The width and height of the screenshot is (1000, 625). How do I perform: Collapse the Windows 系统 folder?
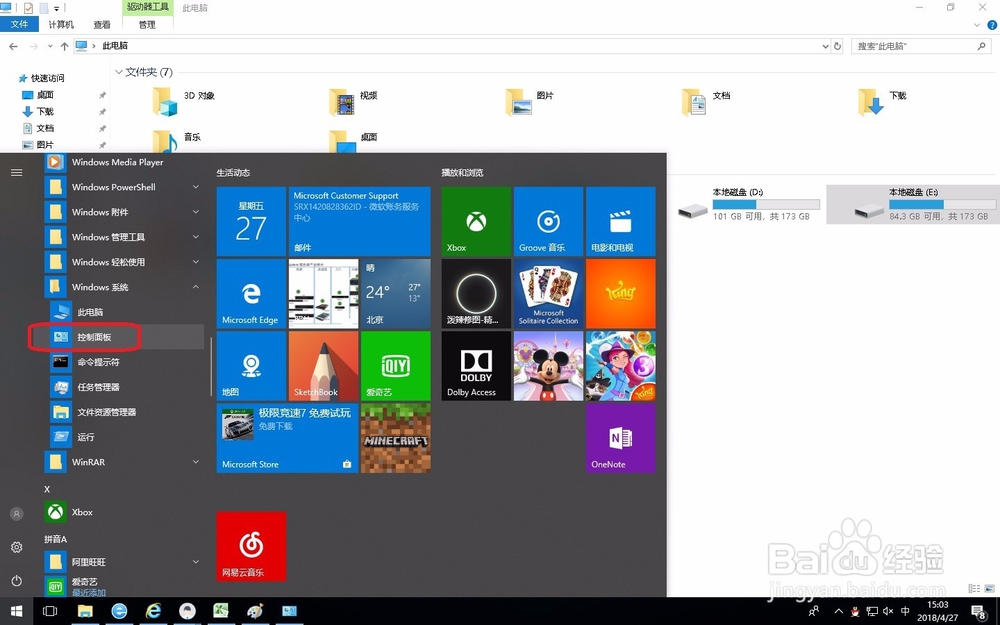click(124, 287)
